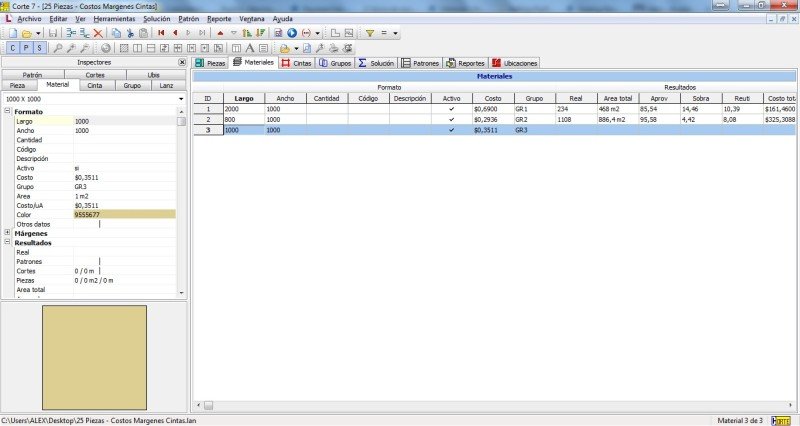Click the text 'A' toolbar icon
Screen dimensions: 800x426
(250, 48)
